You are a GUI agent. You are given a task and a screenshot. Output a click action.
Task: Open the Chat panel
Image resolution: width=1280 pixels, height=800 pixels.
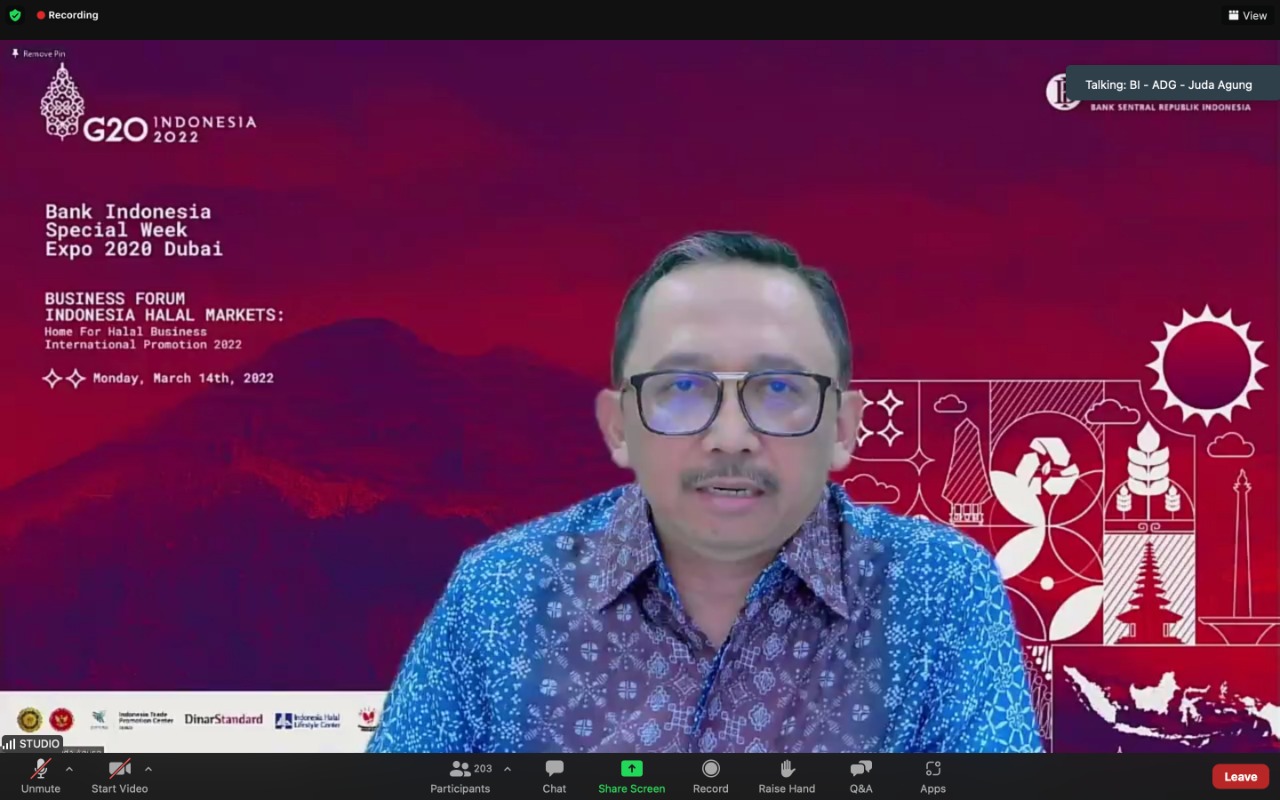pyautogui.click(x=554, y=775)
